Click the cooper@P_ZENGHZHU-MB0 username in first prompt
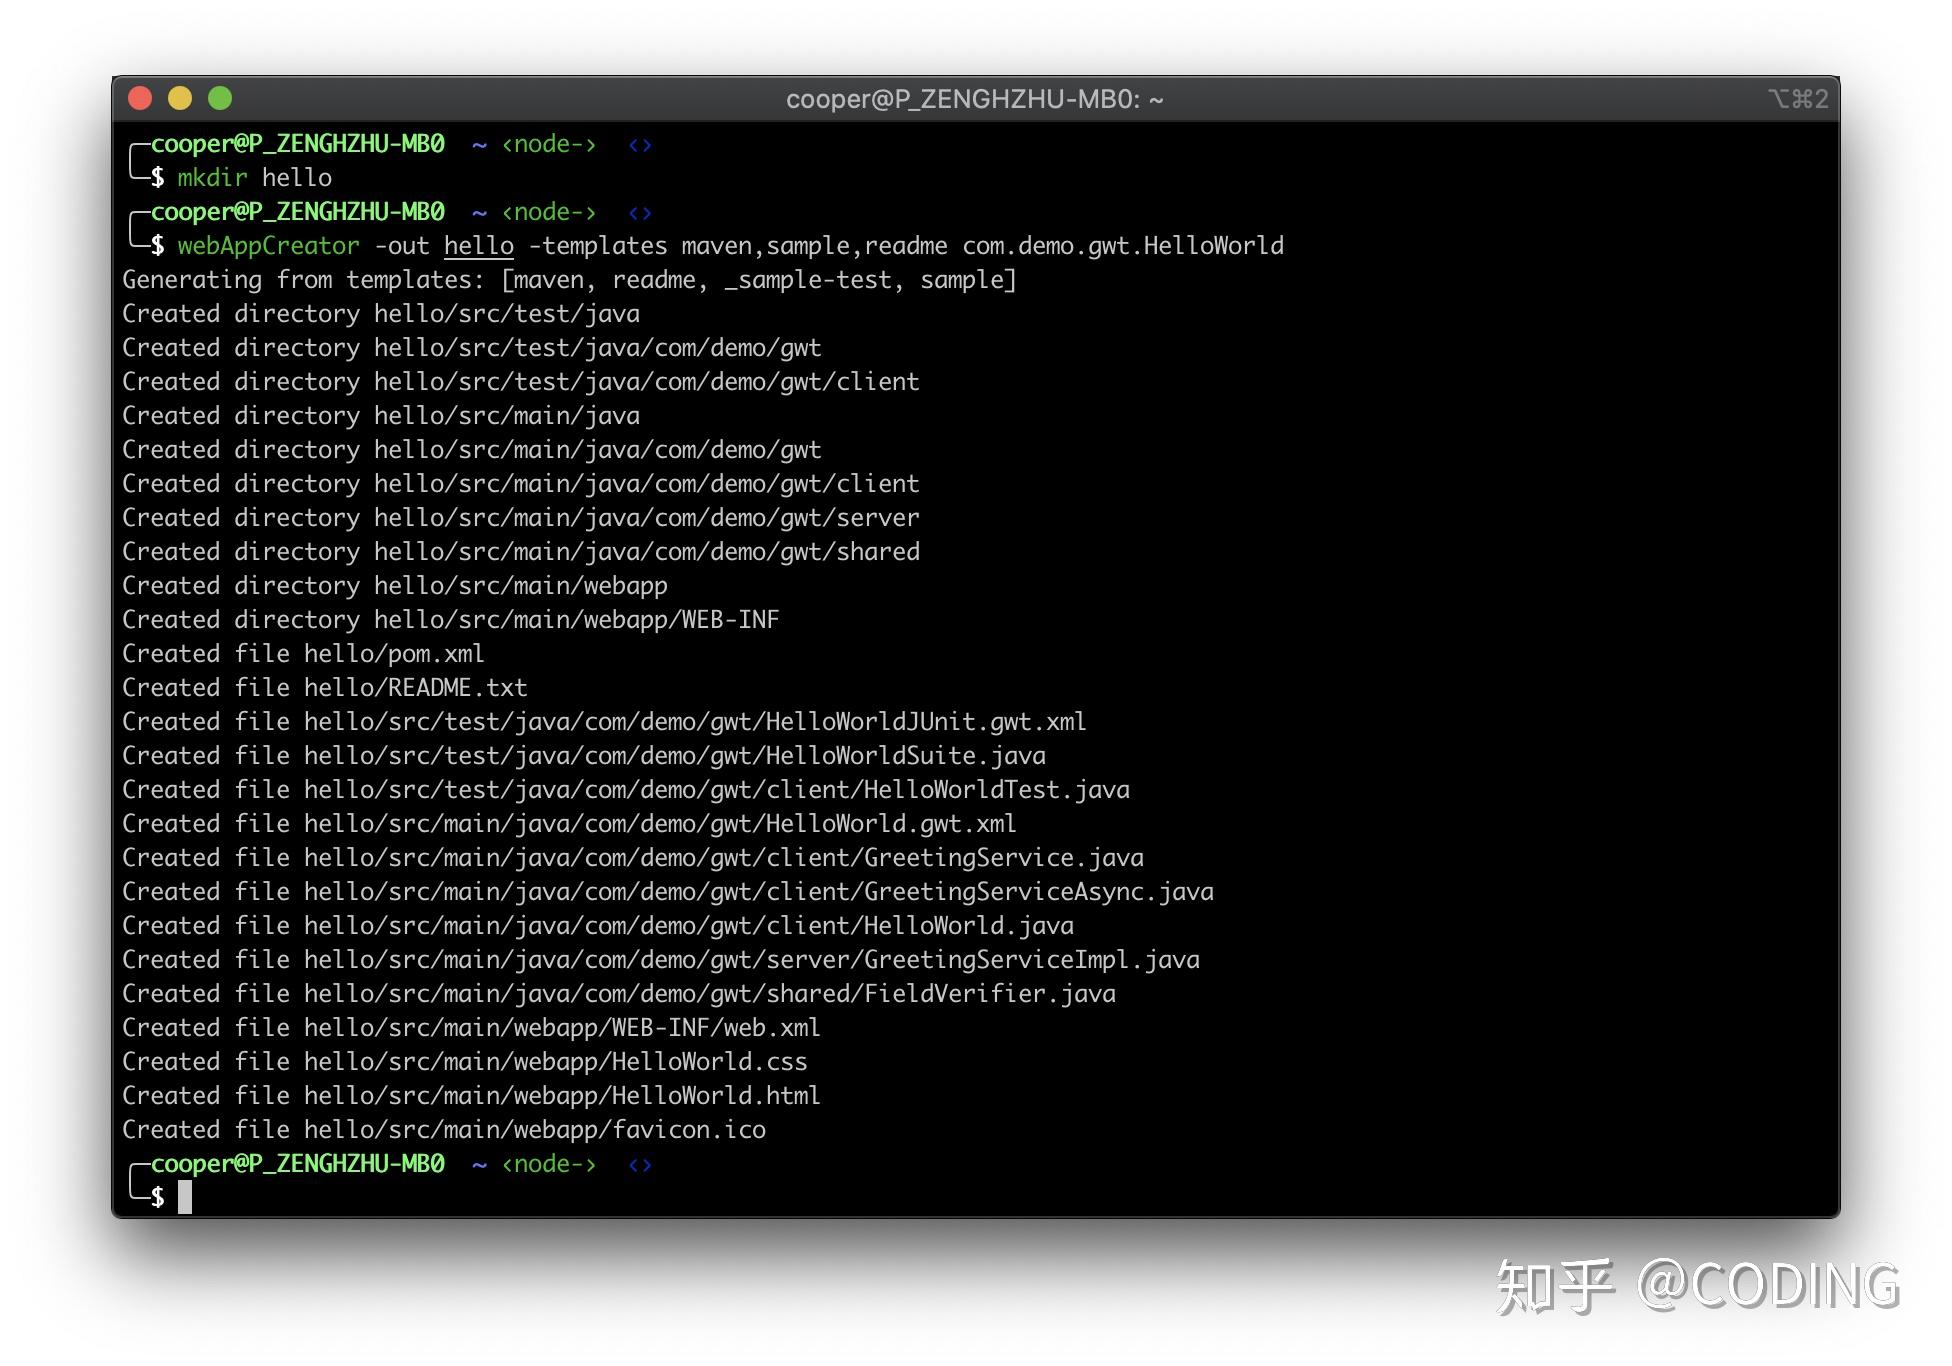 pyautogui.click(x=298, y=143)
